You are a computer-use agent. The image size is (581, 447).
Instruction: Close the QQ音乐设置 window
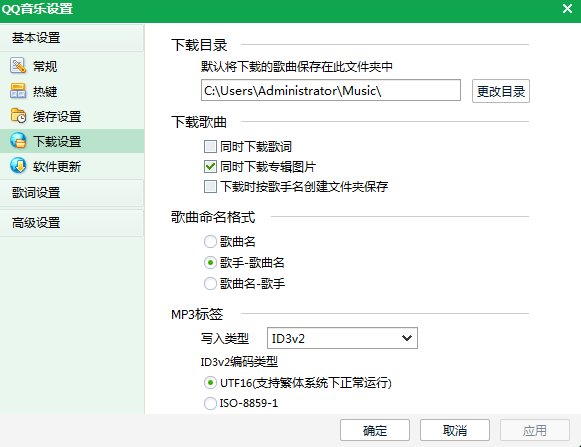coord(567,9)
